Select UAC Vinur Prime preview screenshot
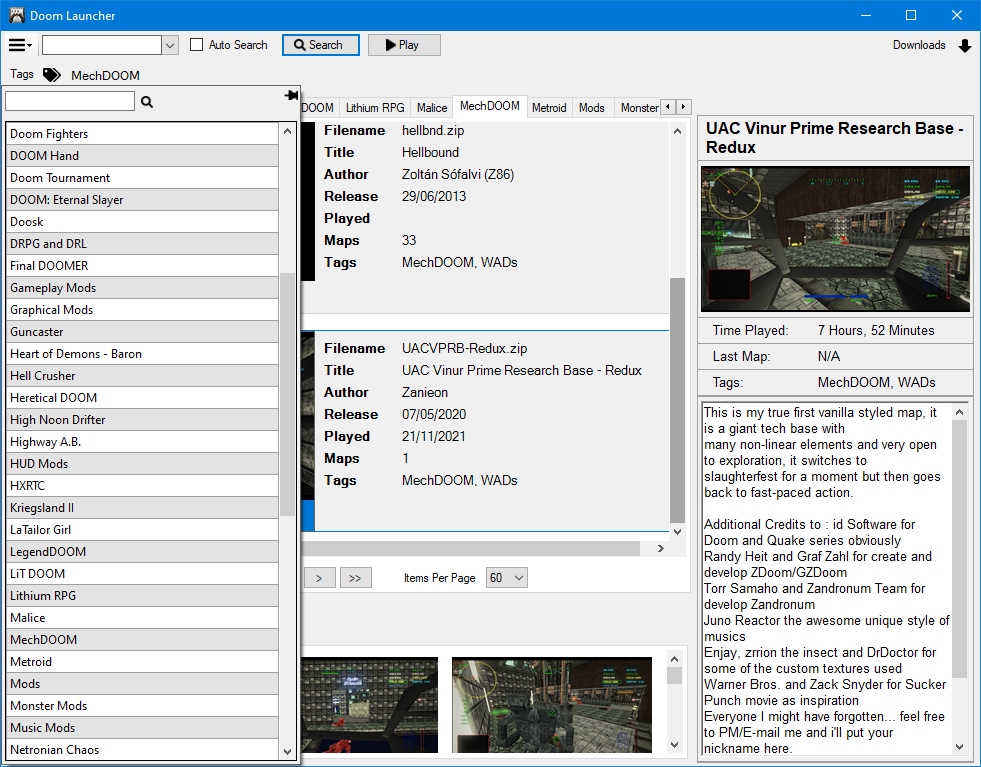 pos(835,239)
